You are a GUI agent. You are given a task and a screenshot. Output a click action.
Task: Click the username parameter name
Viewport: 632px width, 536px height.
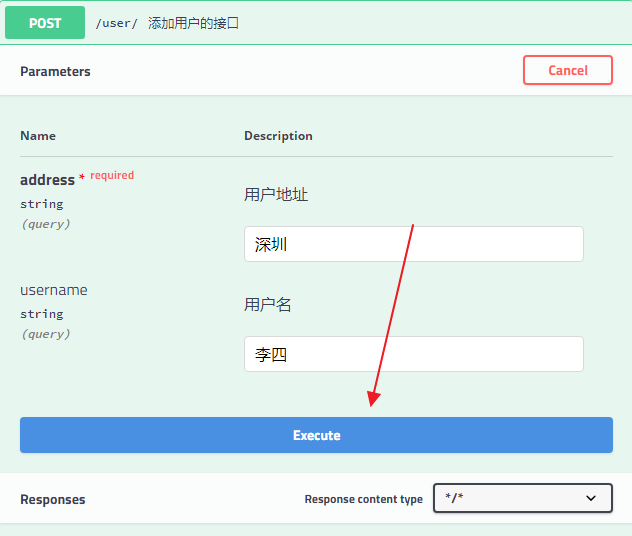click(x=54, y=290)
